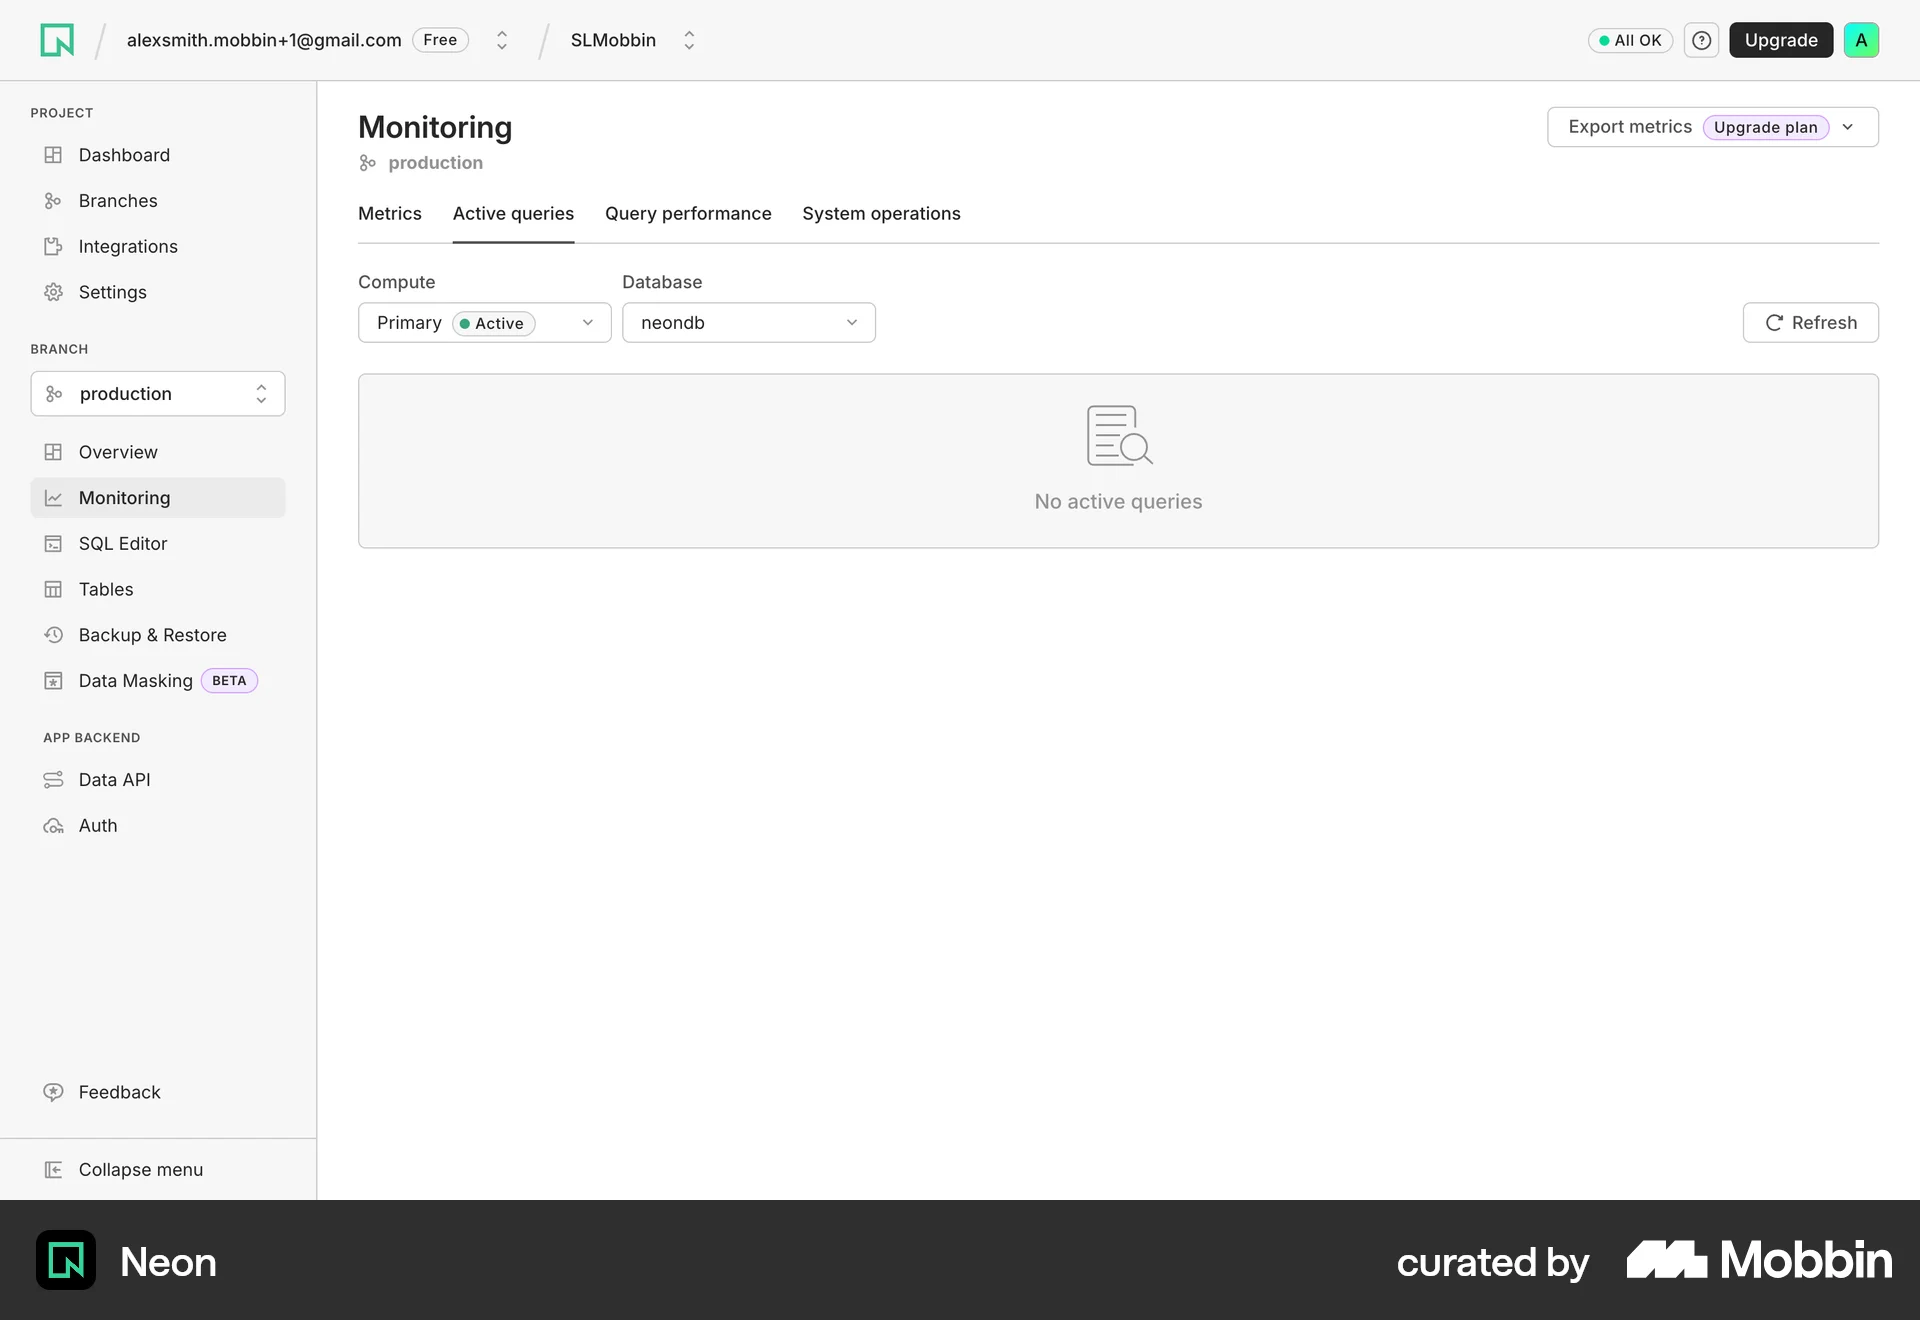
Task: Click the Active status badge in Compute
Action: [x=494, y=323]
